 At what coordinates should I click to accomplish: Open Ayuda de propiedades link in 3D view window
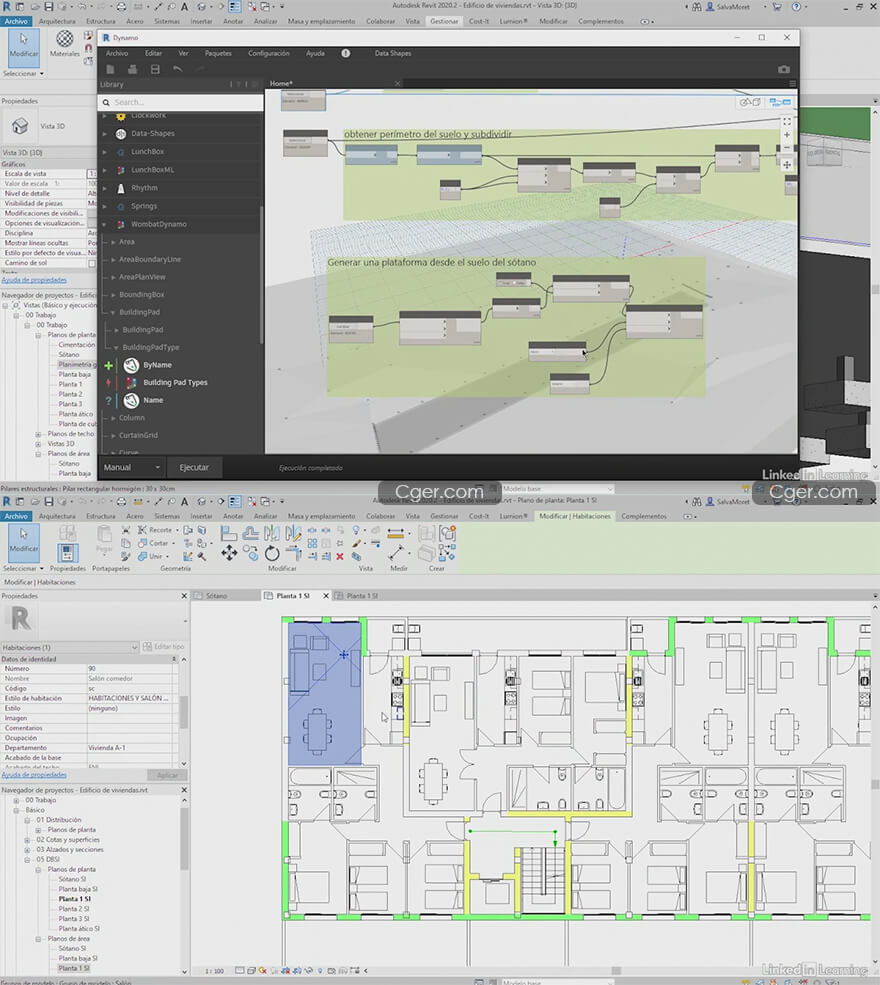34,280
